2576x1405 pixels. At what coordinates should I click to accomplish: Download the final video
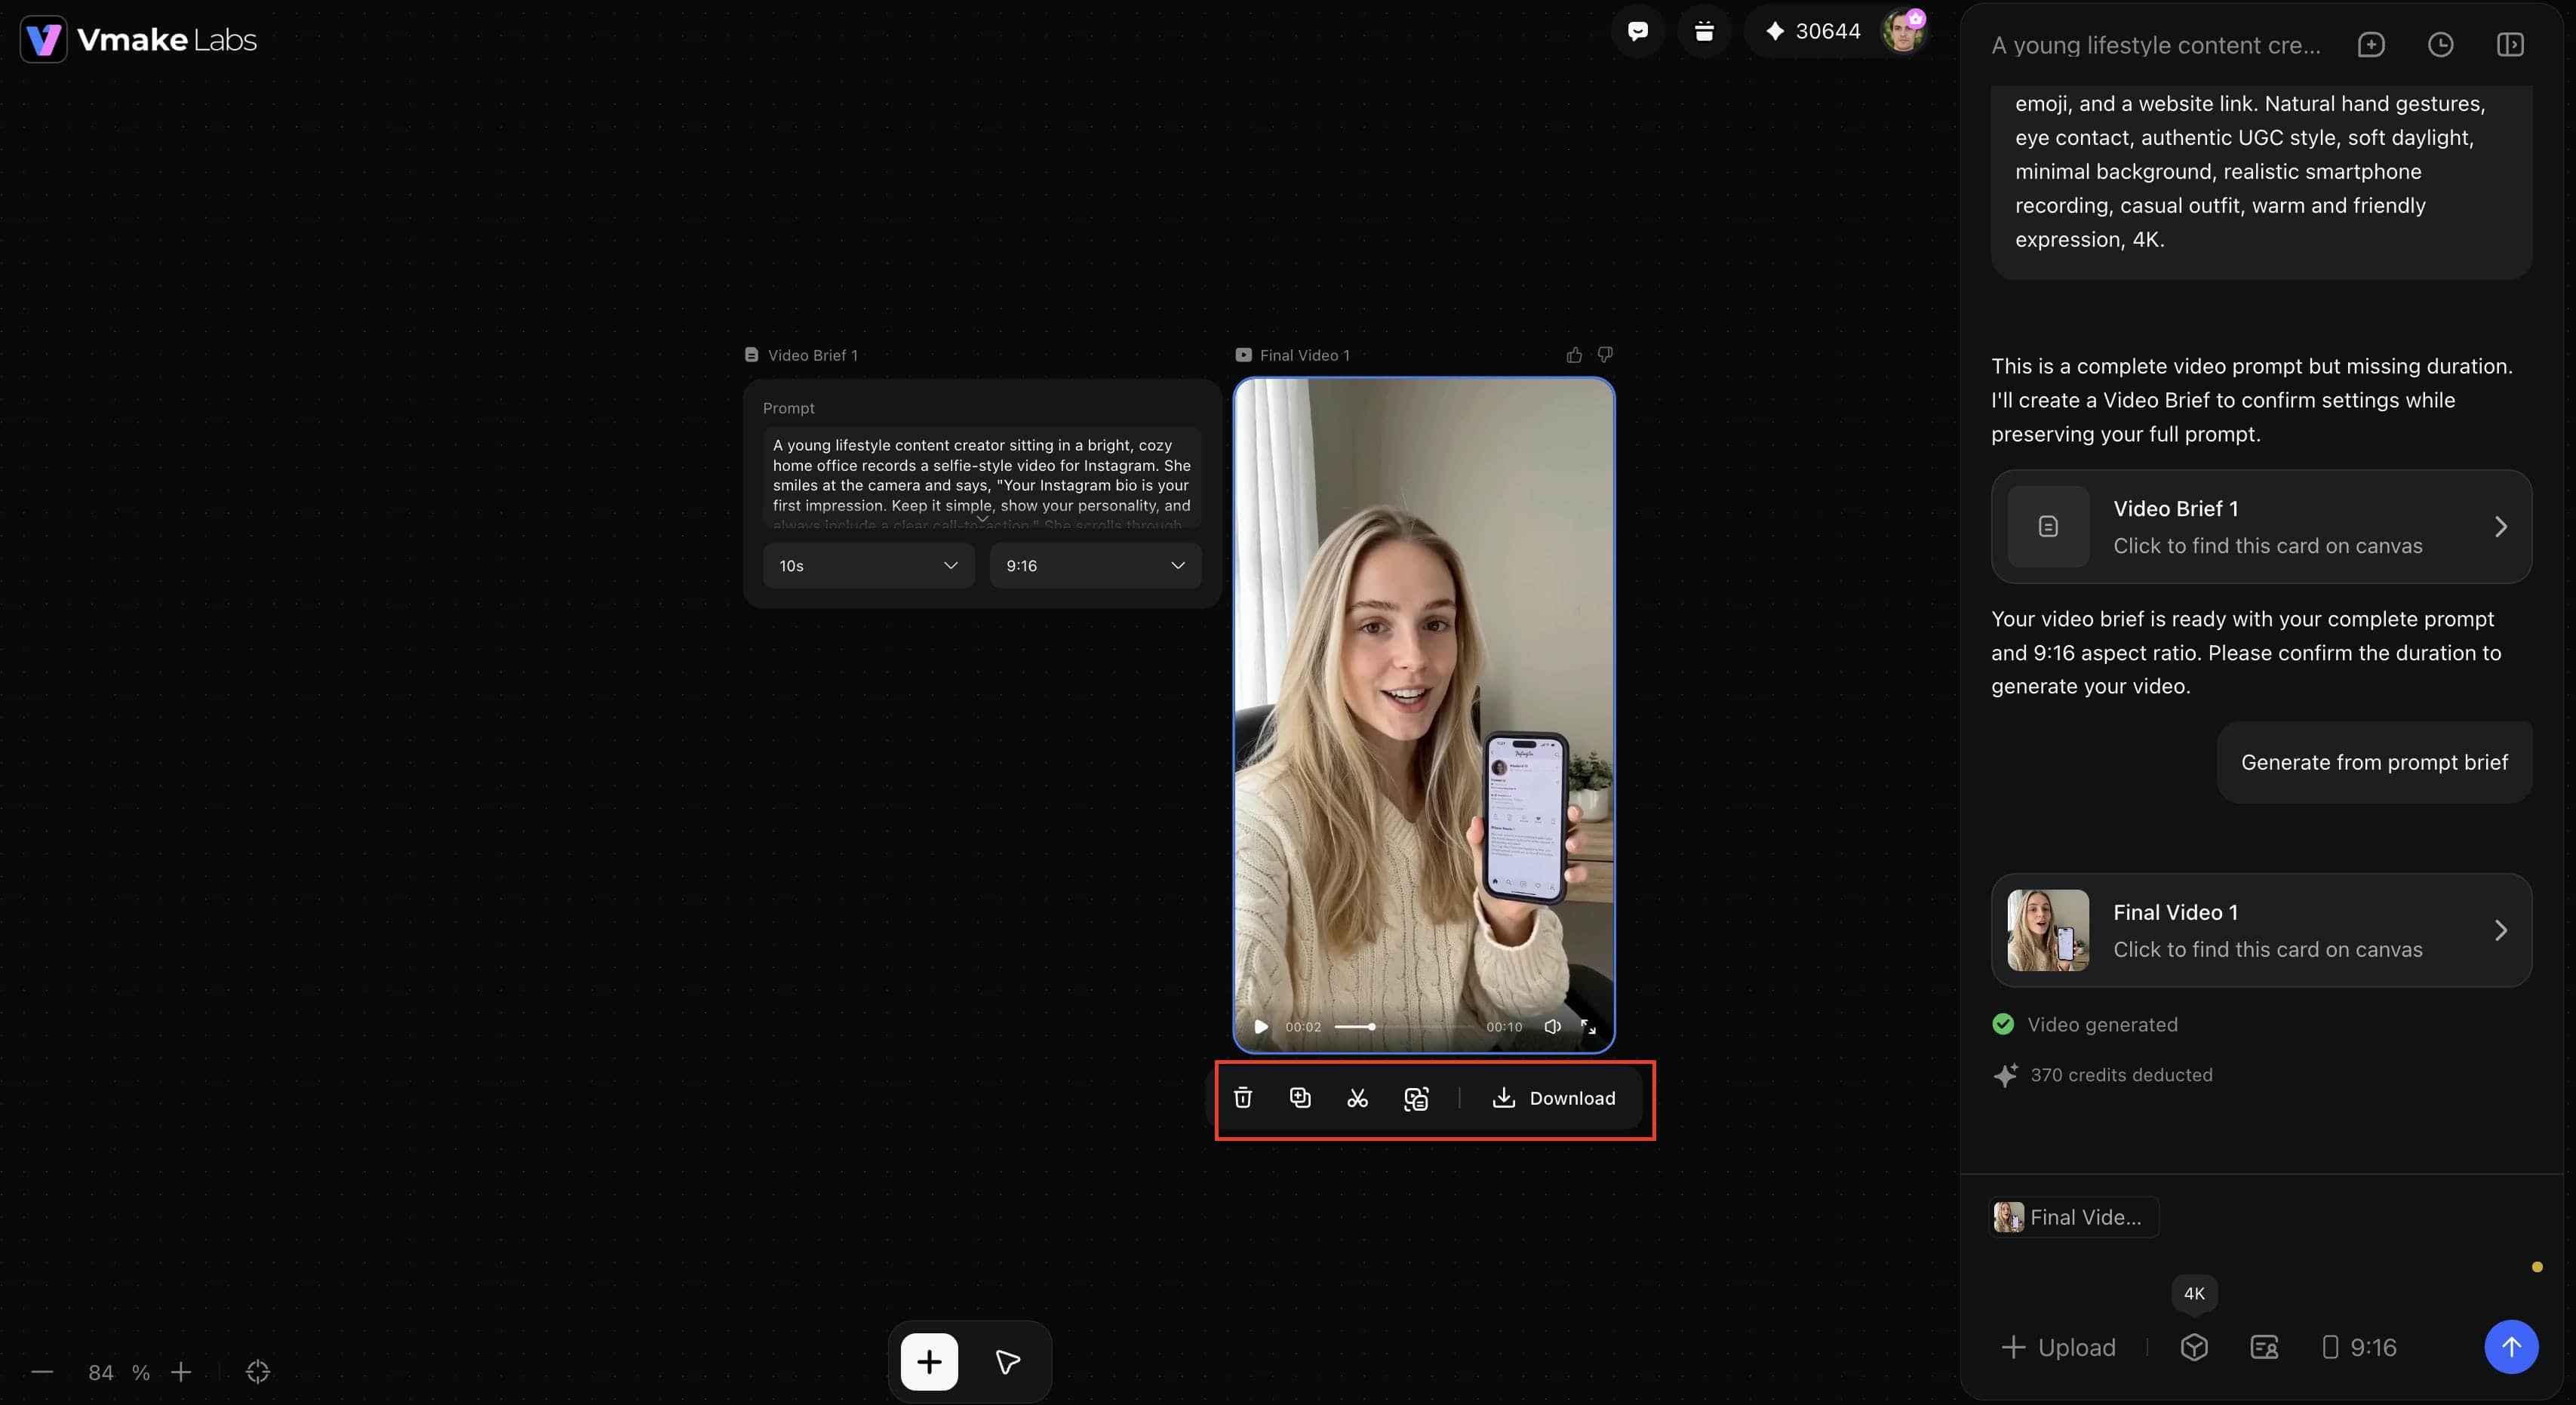click(1553, 1098)
